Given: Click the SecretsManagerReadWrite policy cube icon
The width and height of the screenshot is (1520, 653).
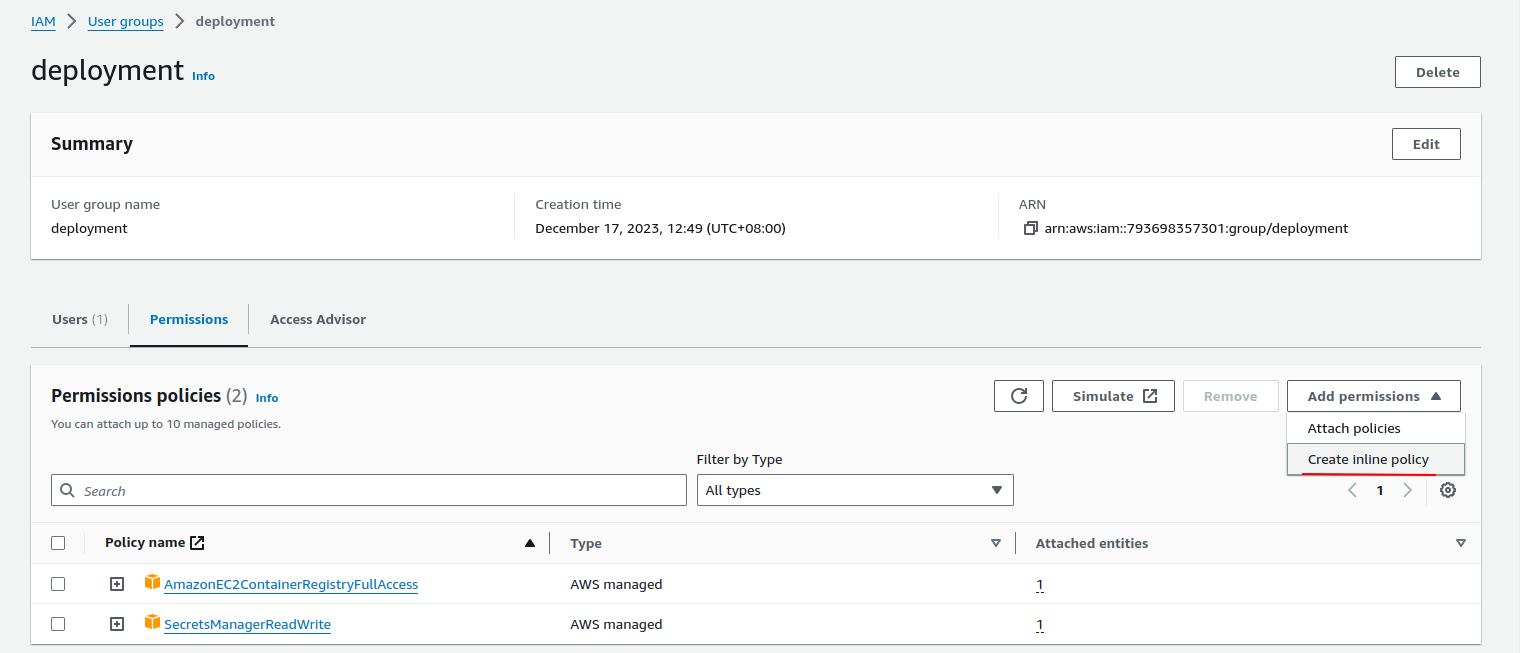Looking at the screenshot, I should pyautogui.click(x=152, y=623).
